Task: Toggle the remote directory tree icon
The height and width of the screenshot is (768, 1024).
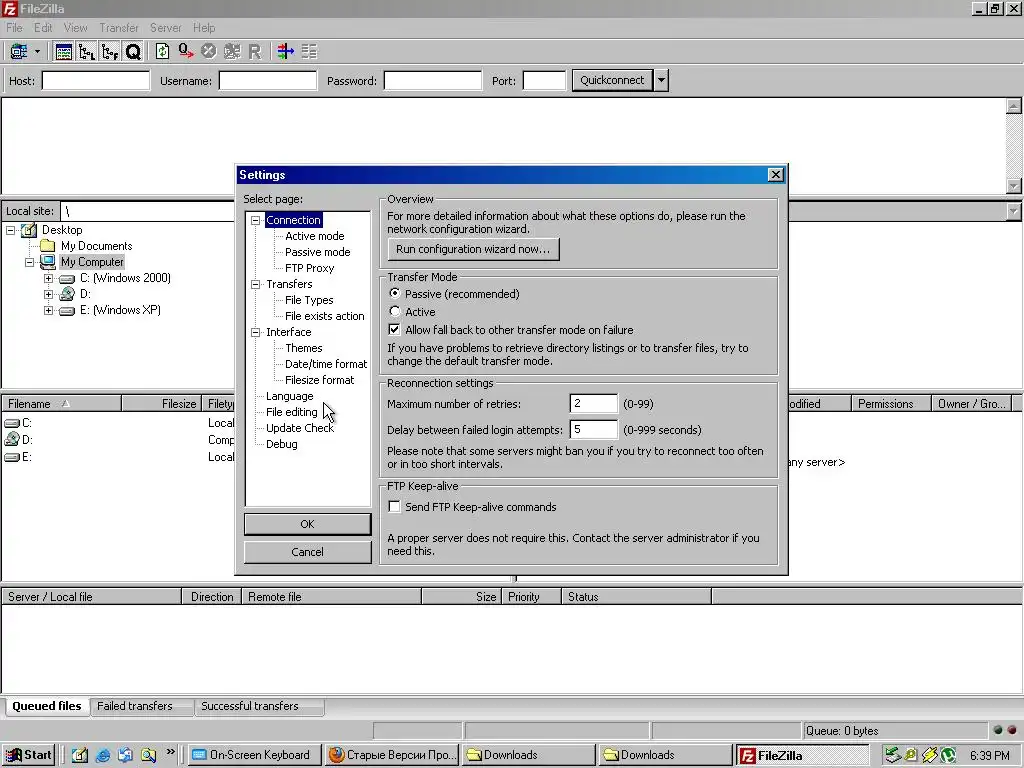Action: tap(110, 52)
